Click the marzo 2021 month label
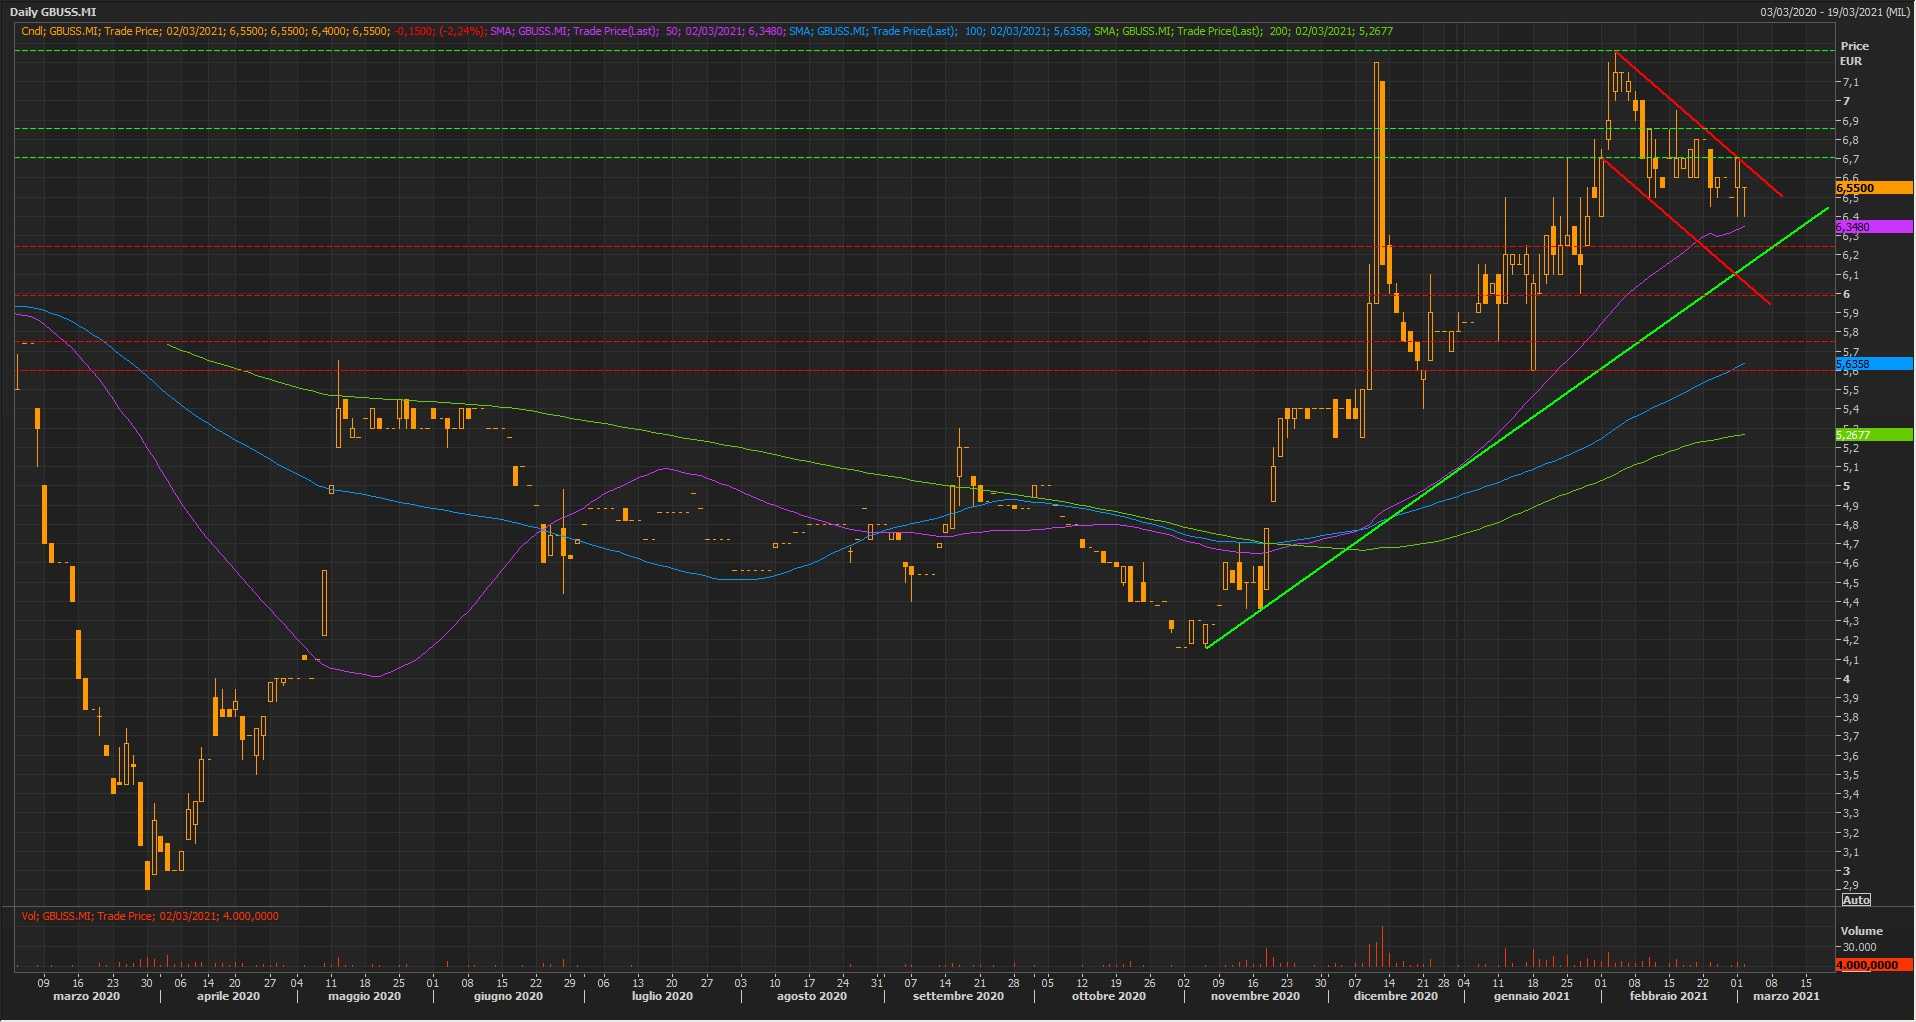The width and height of the screenshot is (1916, 1022). tap(1785, 996)
